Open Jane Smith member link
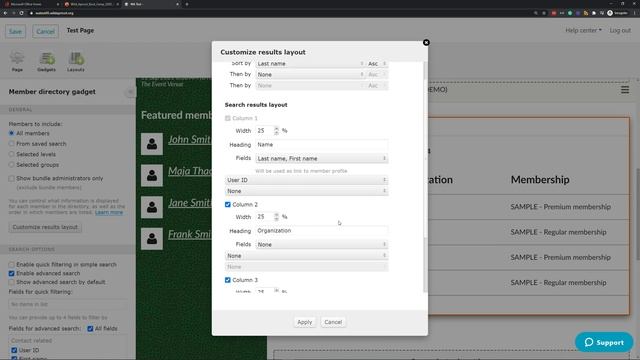Viewport: 640px width, 360px height. pos(190,202)
